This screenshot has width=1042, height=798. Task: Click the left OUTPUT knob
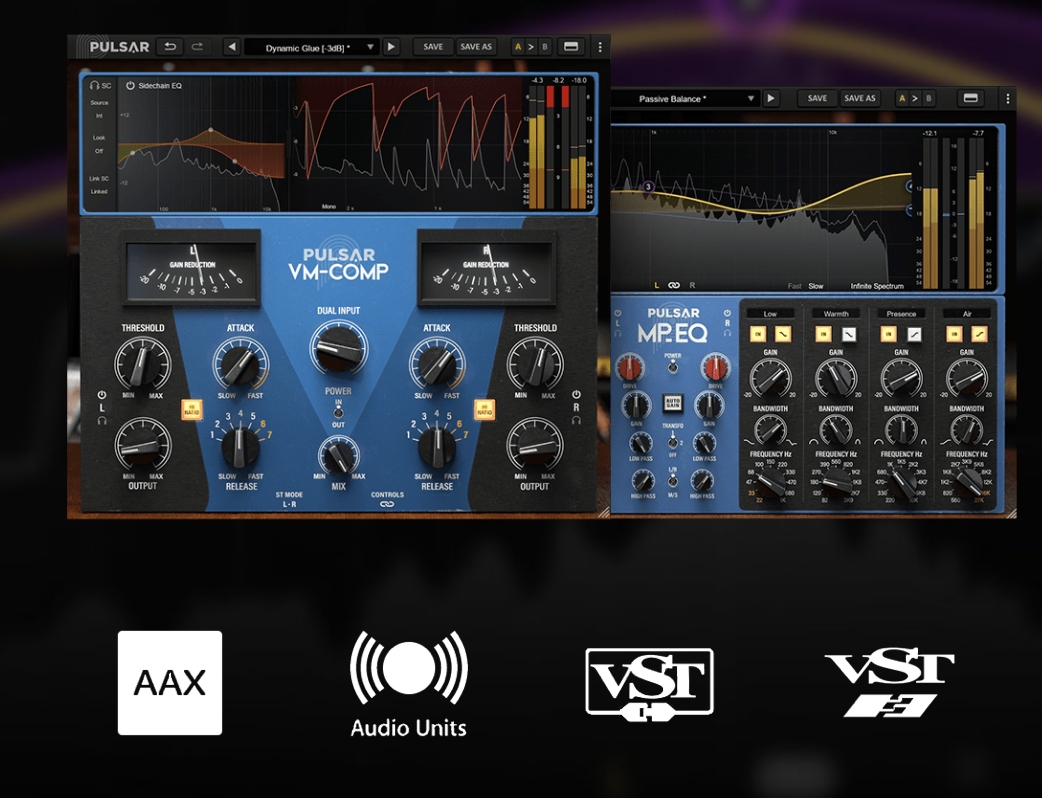(x=142, y=445)
